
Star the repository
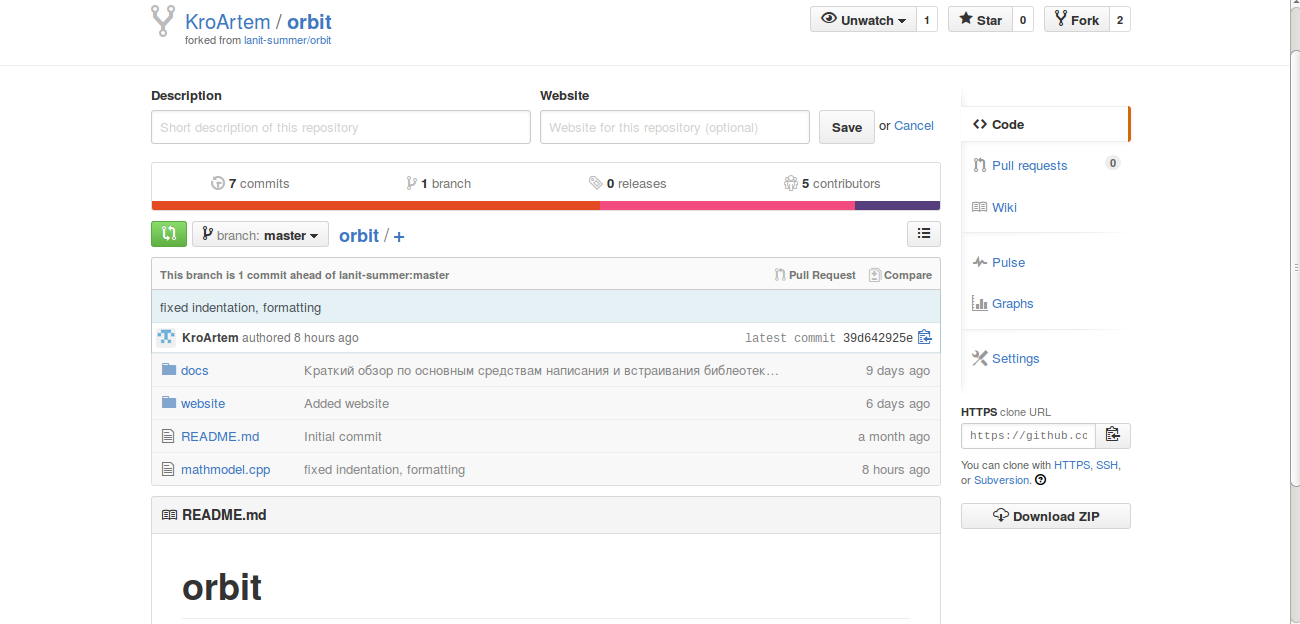pos(979,19)
